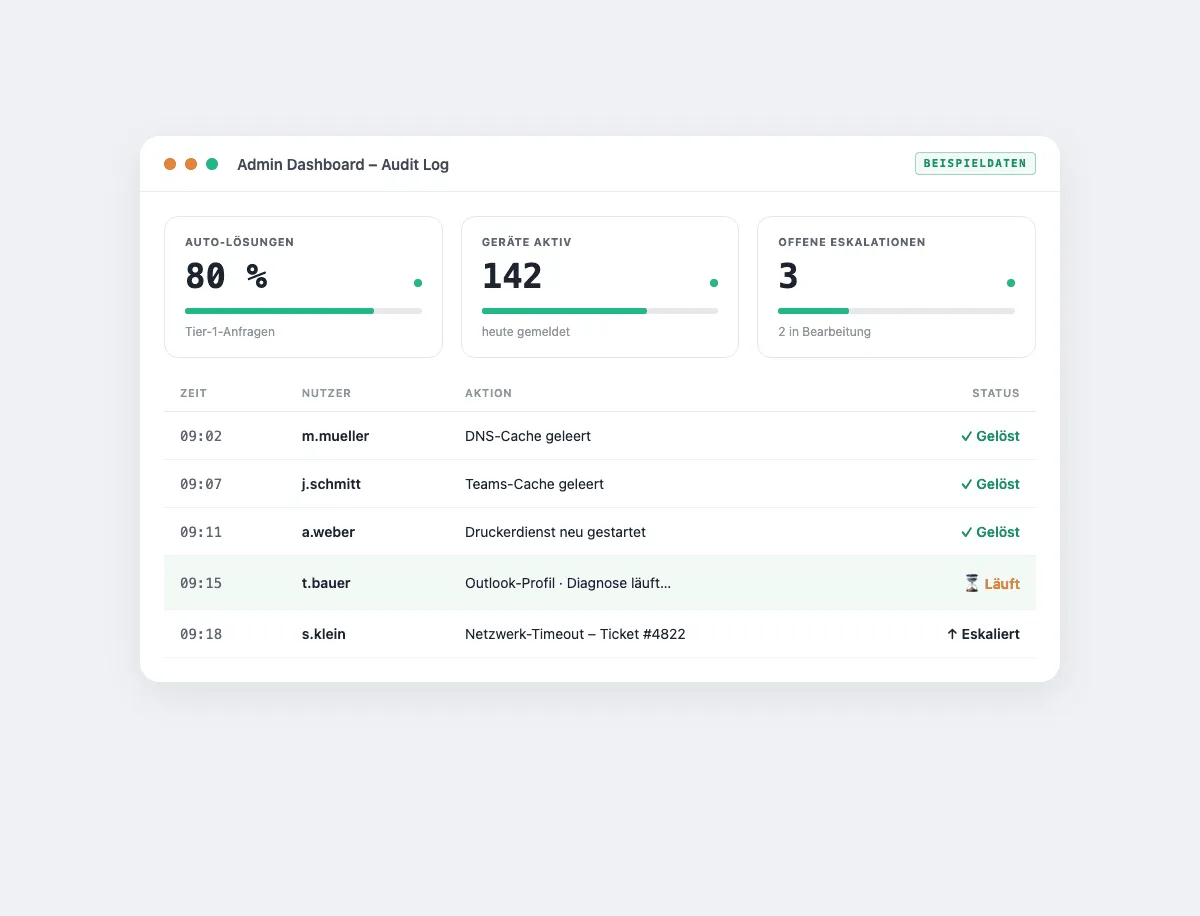
Task: Click 'Druckerdienst neu gestartet' action
Action: [x=555, y=532]
